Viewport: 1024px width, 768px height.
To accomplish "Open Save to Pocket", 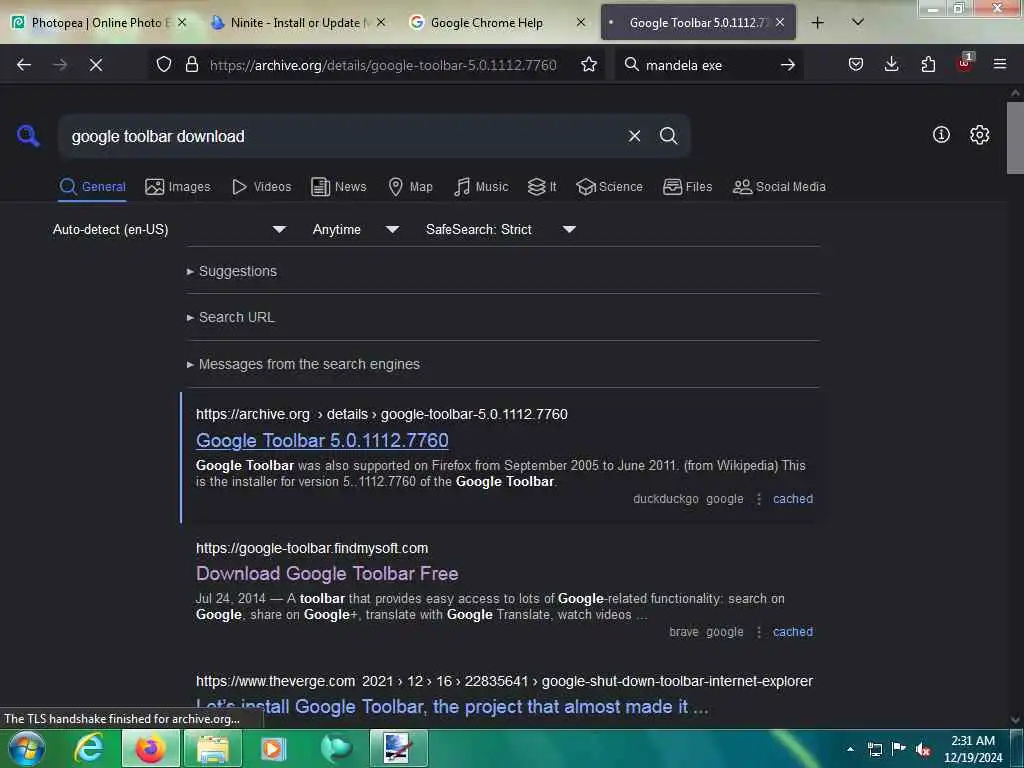I will [x=856, y=65].
